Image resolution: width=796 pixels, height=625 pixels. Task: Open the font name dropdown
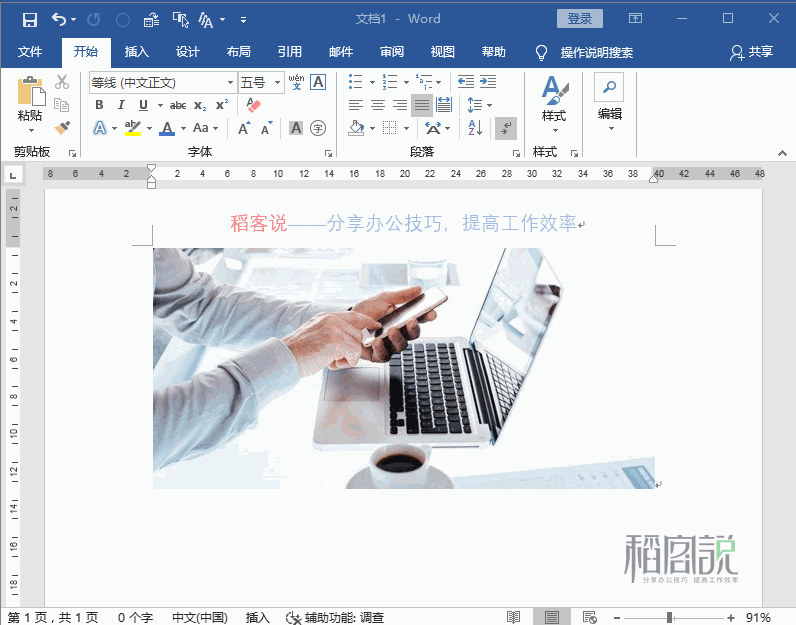230,83
